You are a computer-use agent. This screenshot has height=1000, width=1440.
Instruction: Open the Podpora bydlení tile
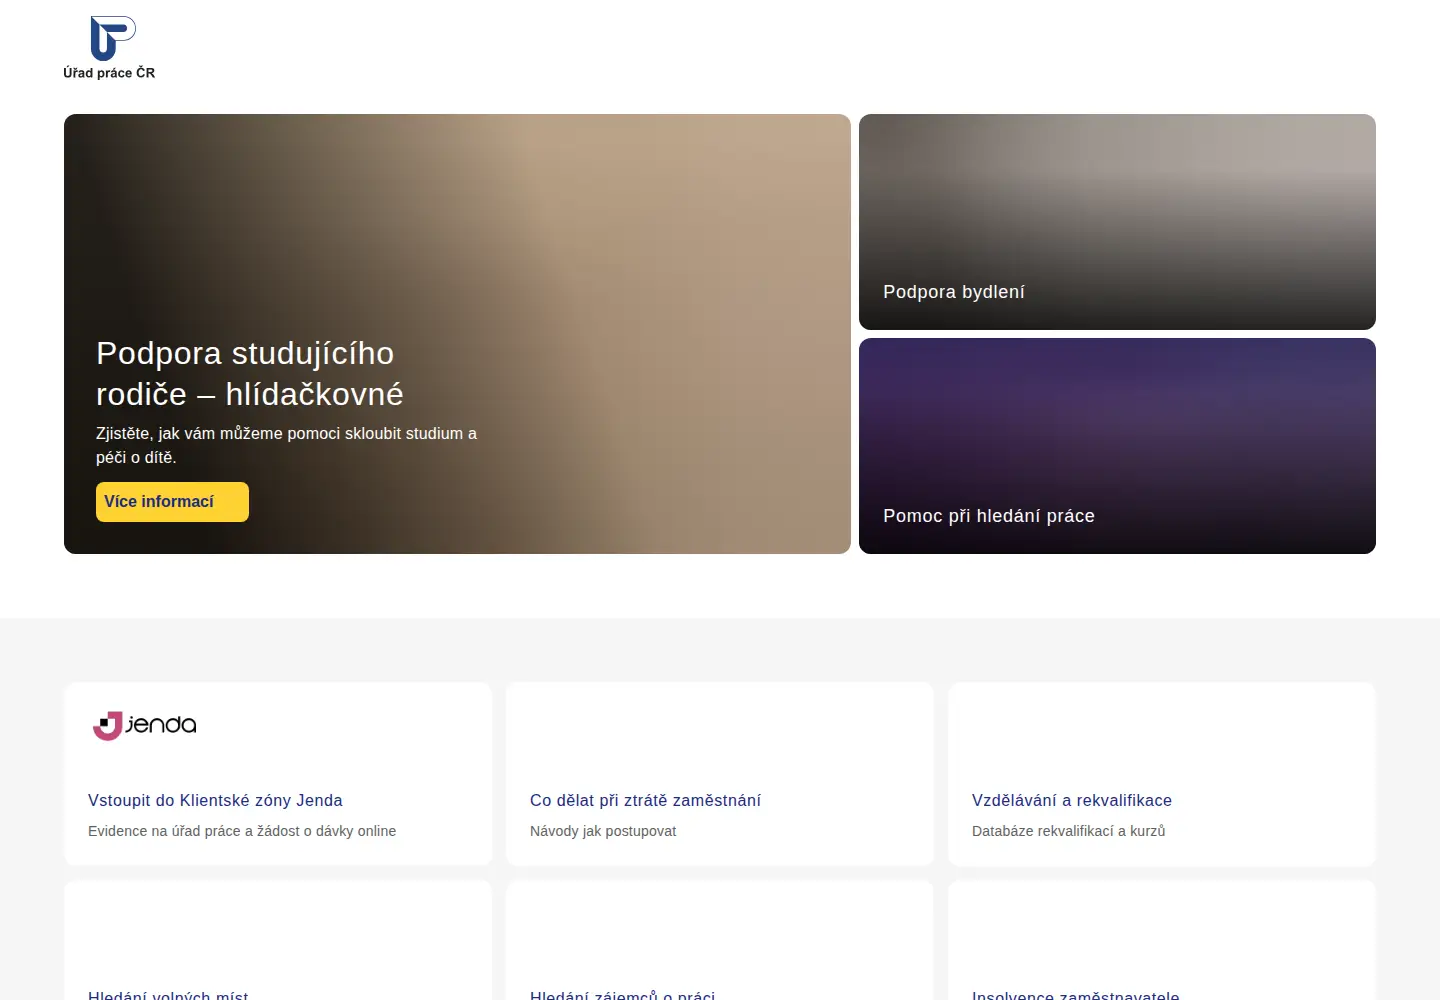coord(1117,222)
